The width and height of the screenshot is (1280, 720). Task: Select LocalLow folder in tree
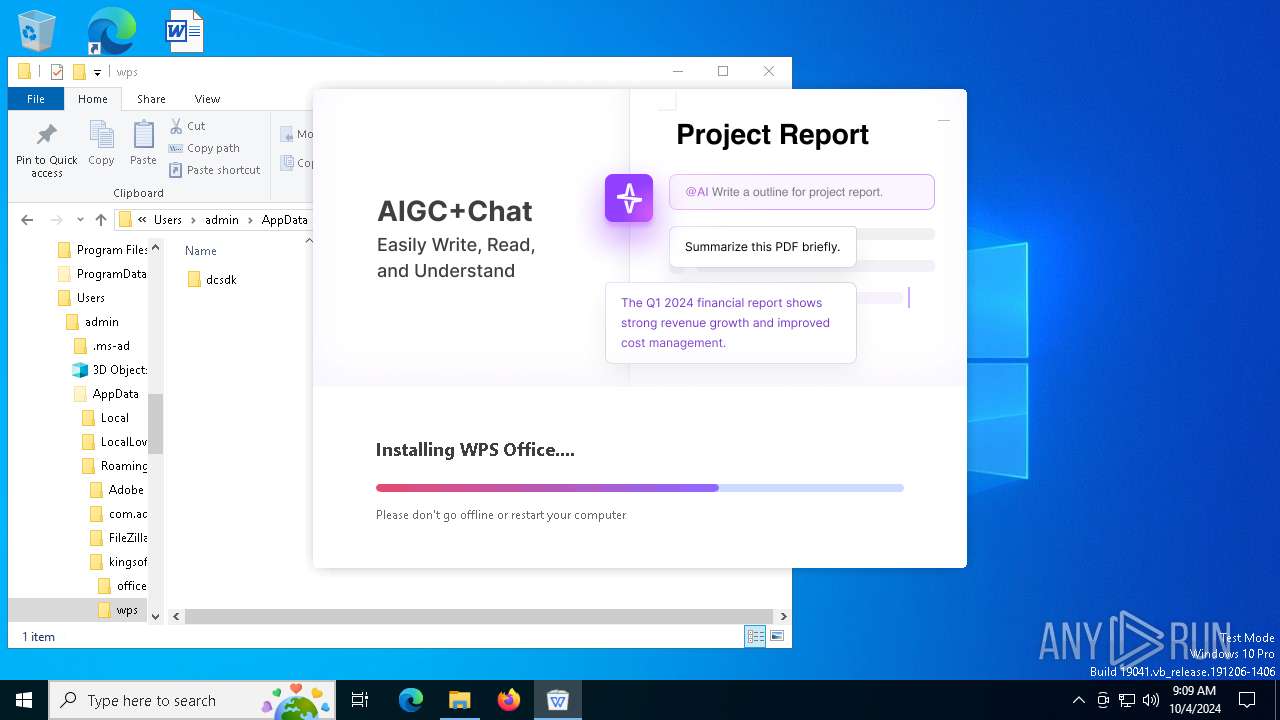coord(114,442)
